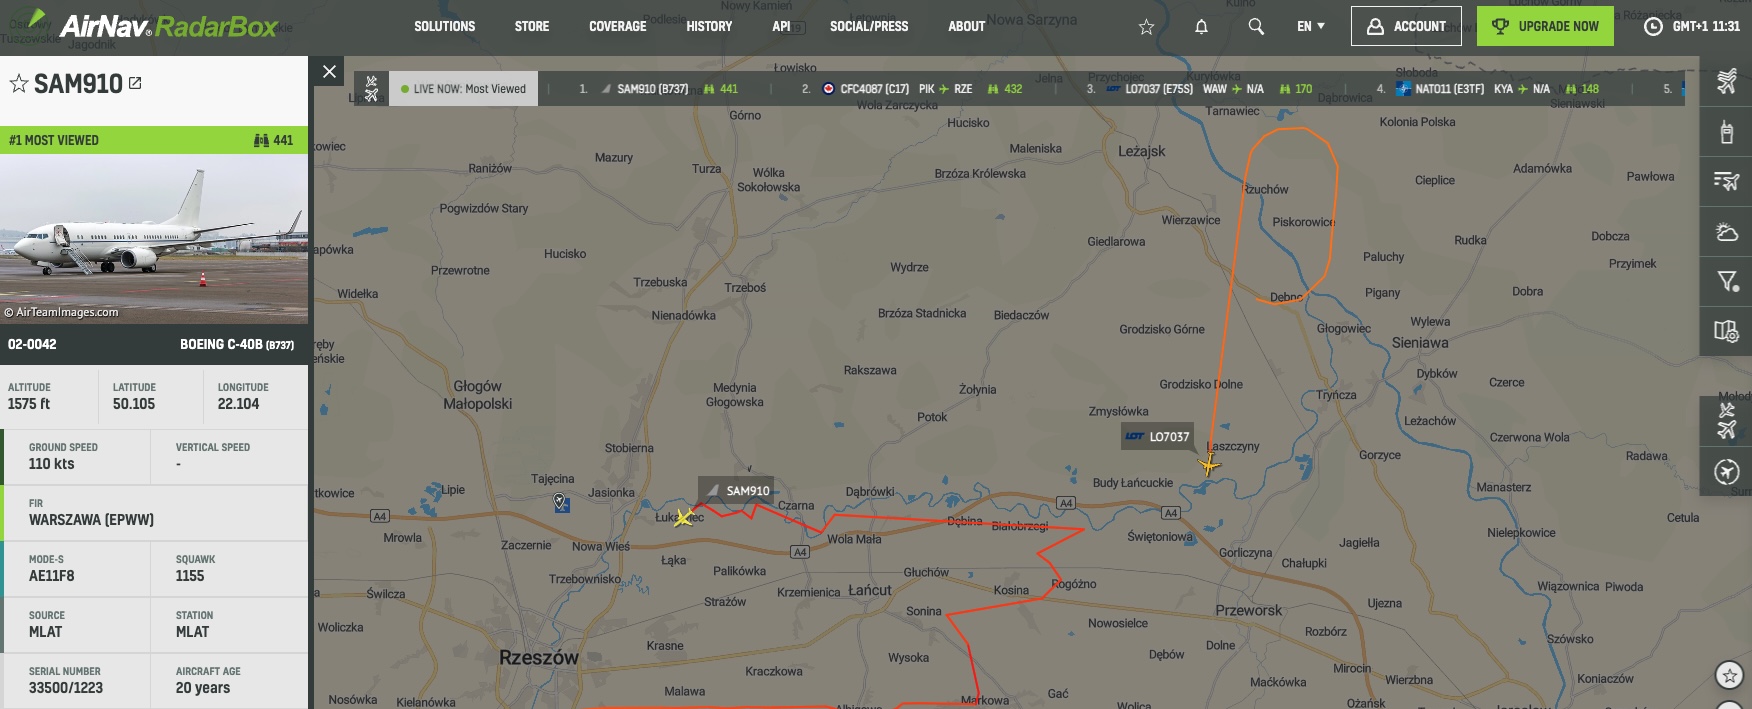This screenshot has height=709, width=1752.
Task: Toggle the aircraft display icon in lower right sidebar
Action: (1726, 421)
